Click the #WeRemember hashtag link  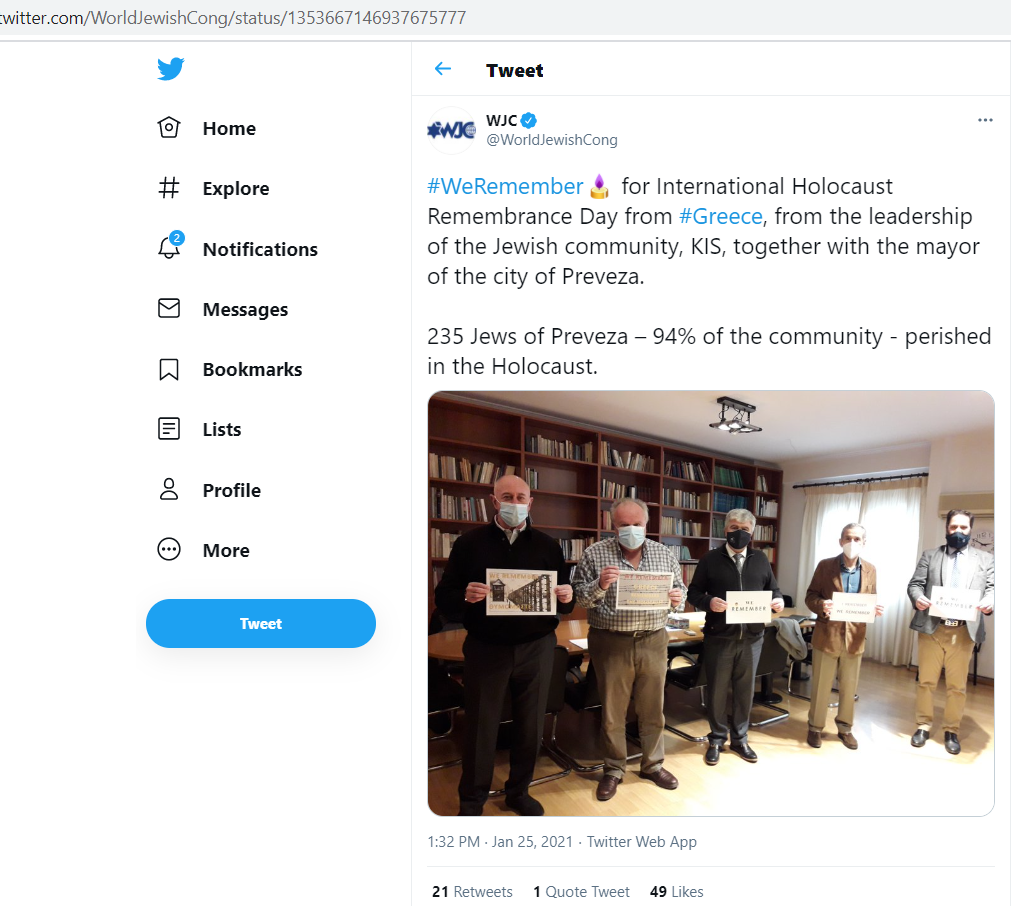[x=505, y=186]
